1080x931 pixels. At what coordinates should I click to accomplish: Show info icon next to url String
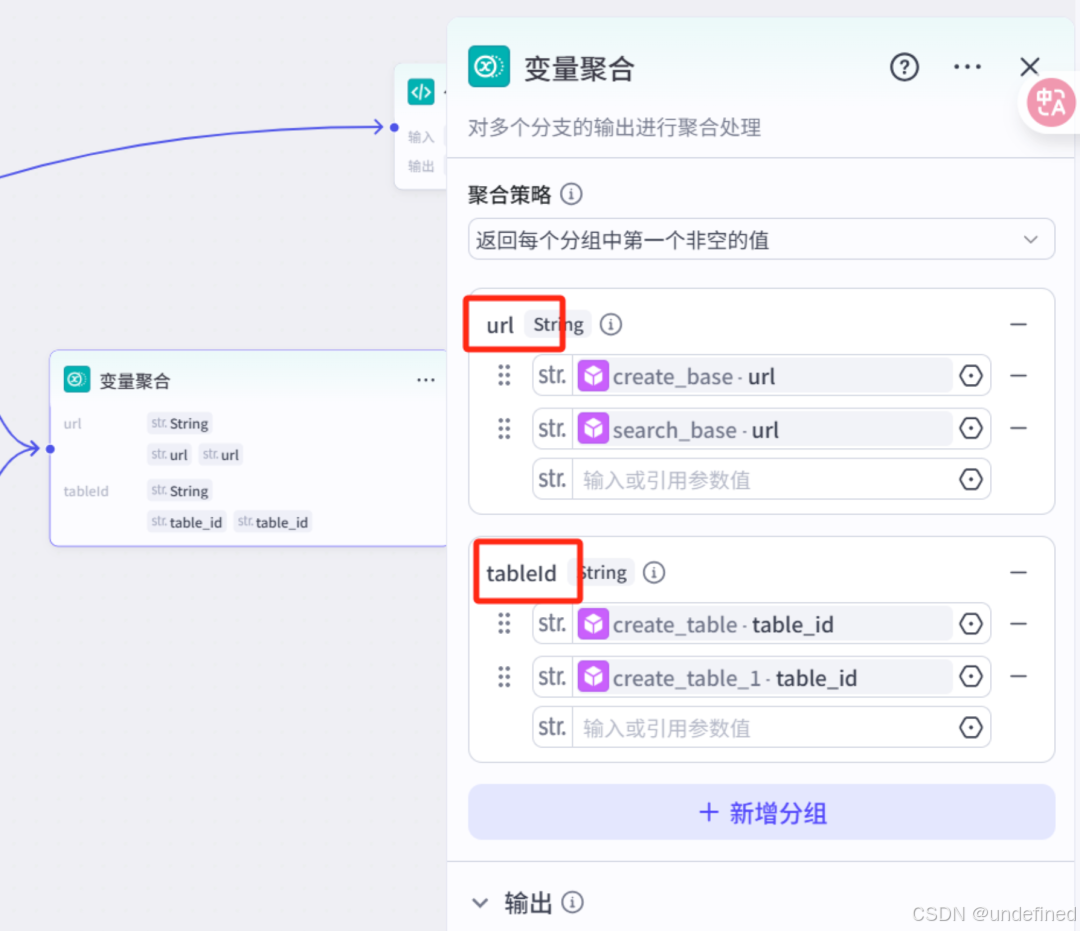tap(610, 324)
